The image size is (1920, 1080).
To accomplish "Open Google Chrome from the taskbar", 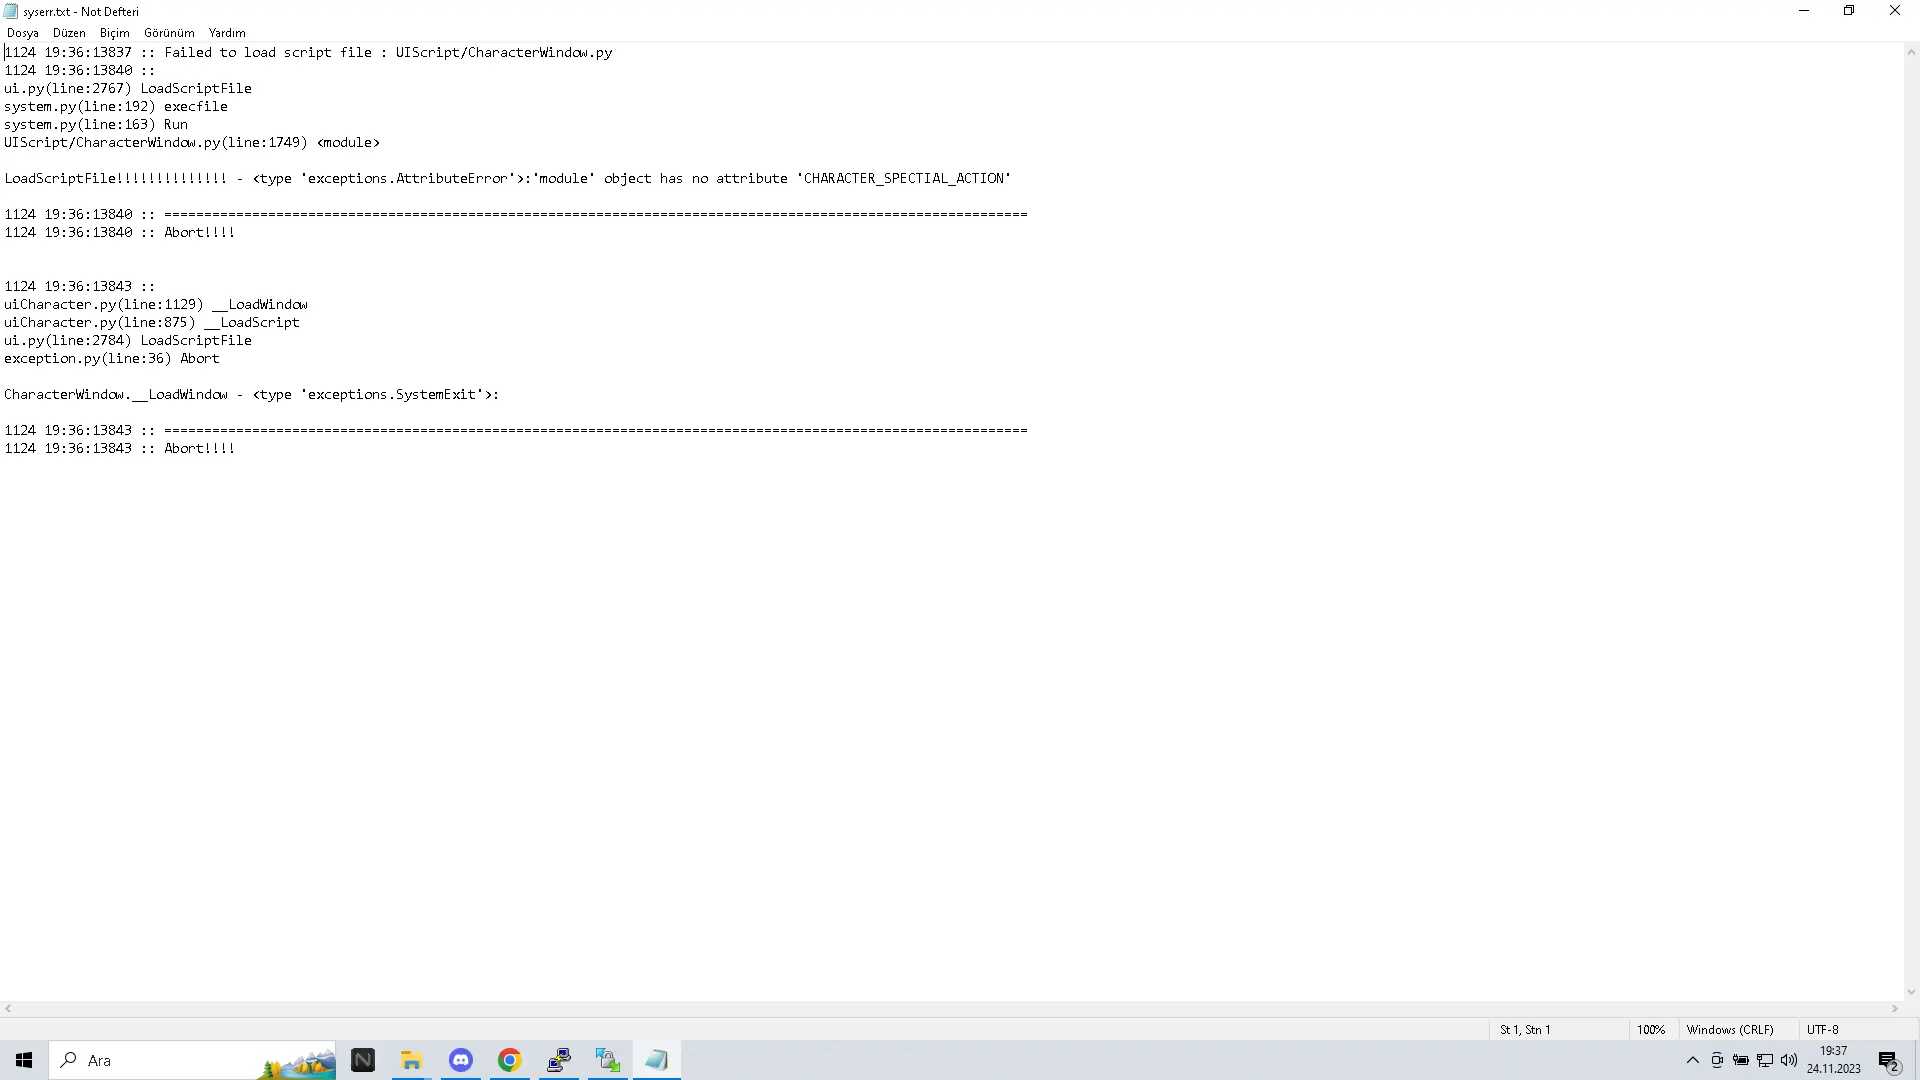I will tap(510, 1060).
